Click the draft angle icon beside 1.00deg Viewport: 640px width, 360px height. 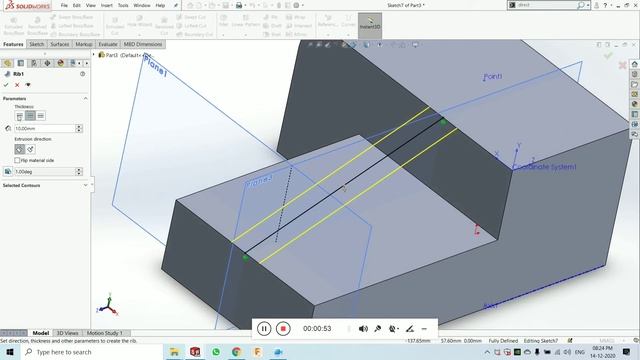pyautogui.click(x=8, y=172)
